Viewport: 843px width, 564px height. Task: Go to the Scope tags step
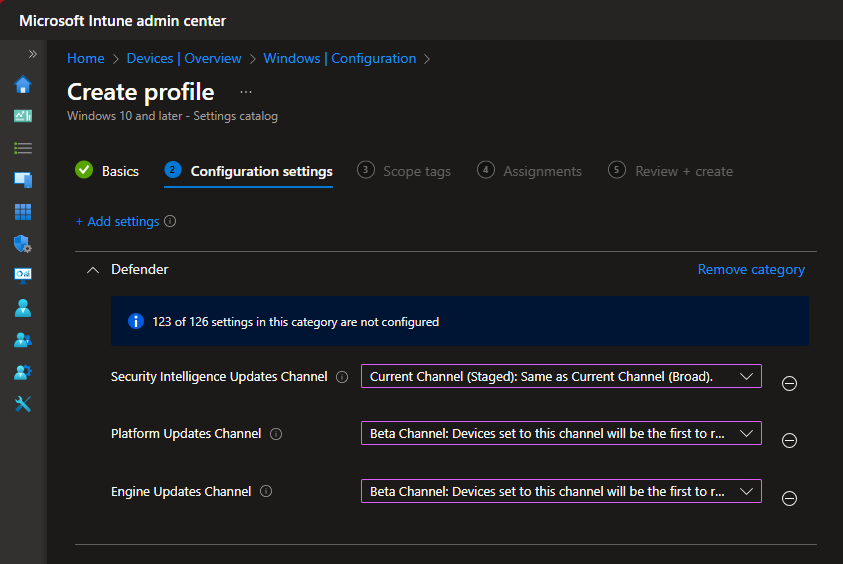[x=404, y=171]
